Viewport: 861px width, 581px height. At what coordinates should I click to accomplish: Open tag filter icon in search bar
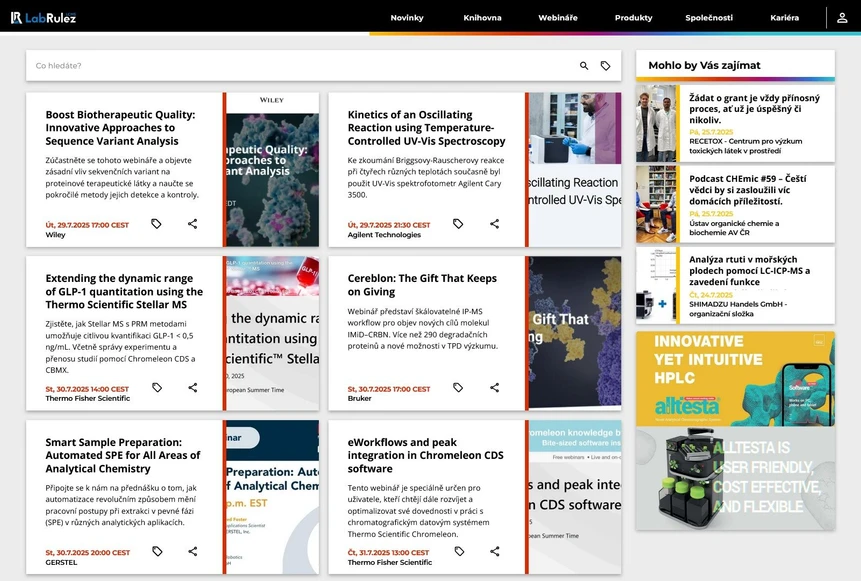coord(605,66)
